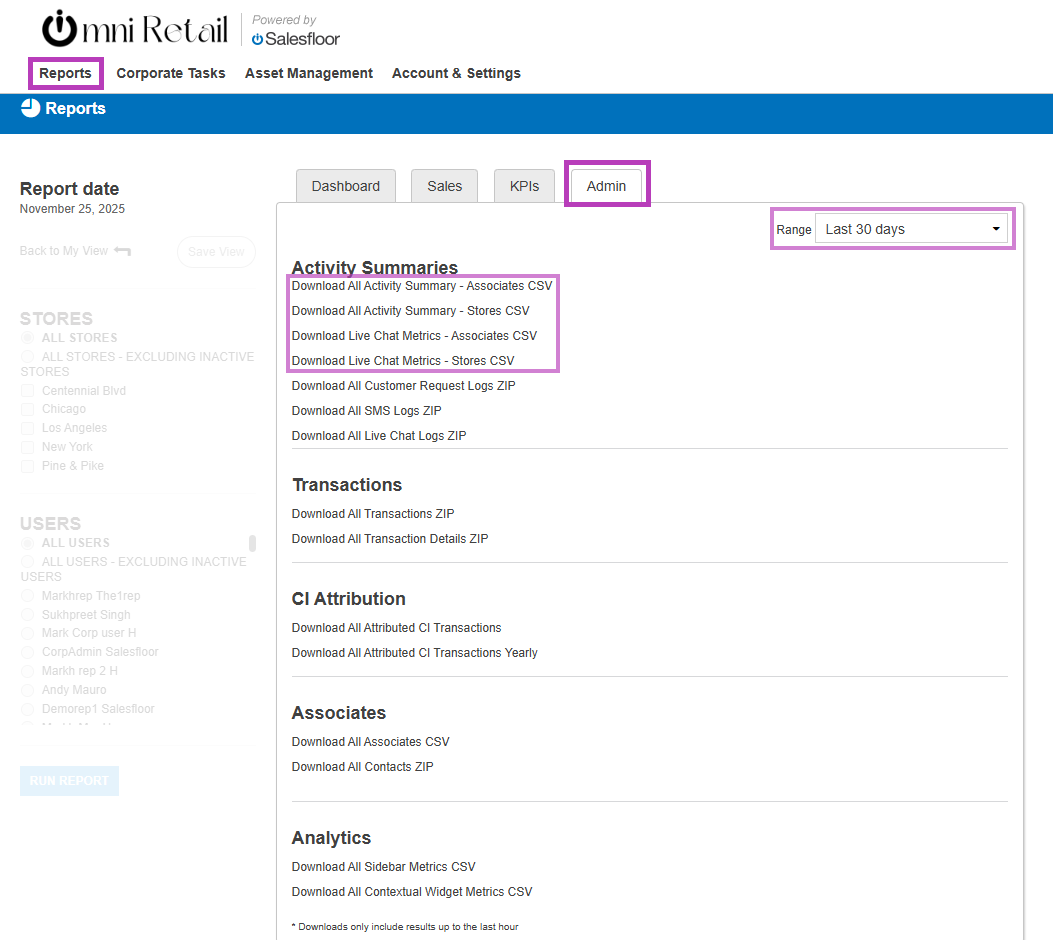Click the Salesfloor logo
The image size is (1053, 940).
(x=296, y=39)
